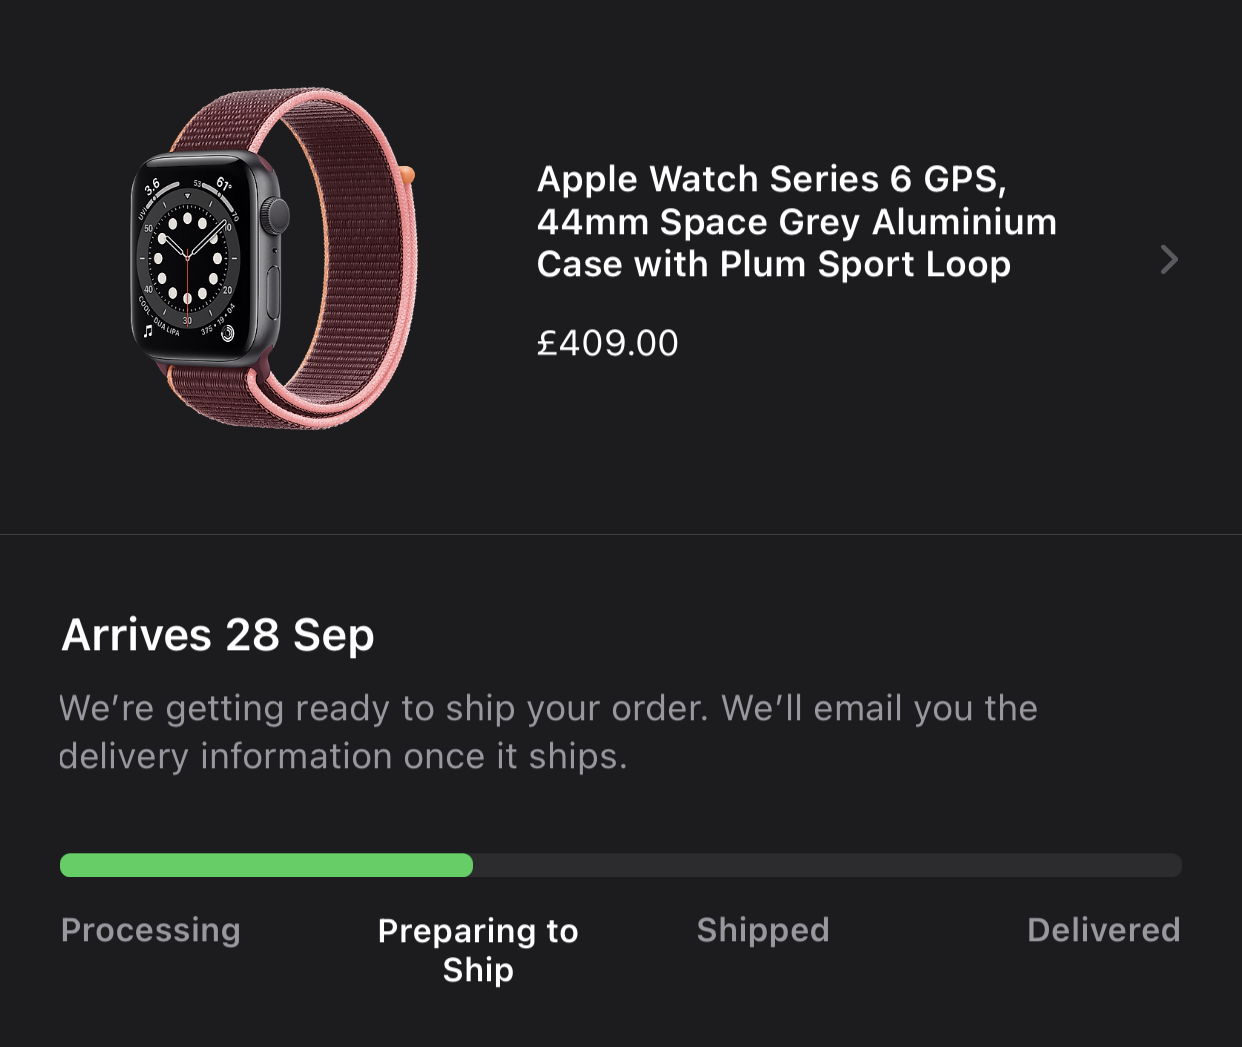The height and width of the screenshot is (1047, 1242).
Task: Tap the delivery information message text
Action: point(548,732)
